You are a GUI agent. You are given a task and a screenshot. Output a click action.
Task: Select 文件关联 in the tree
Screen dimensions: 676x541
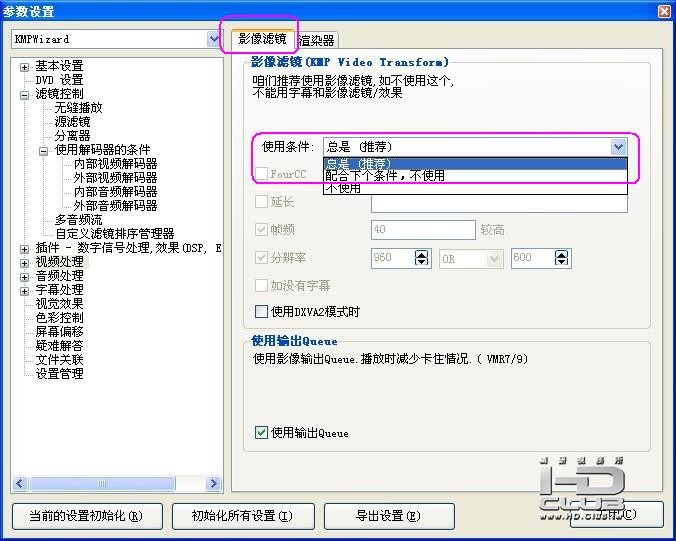tap(59, 360)
